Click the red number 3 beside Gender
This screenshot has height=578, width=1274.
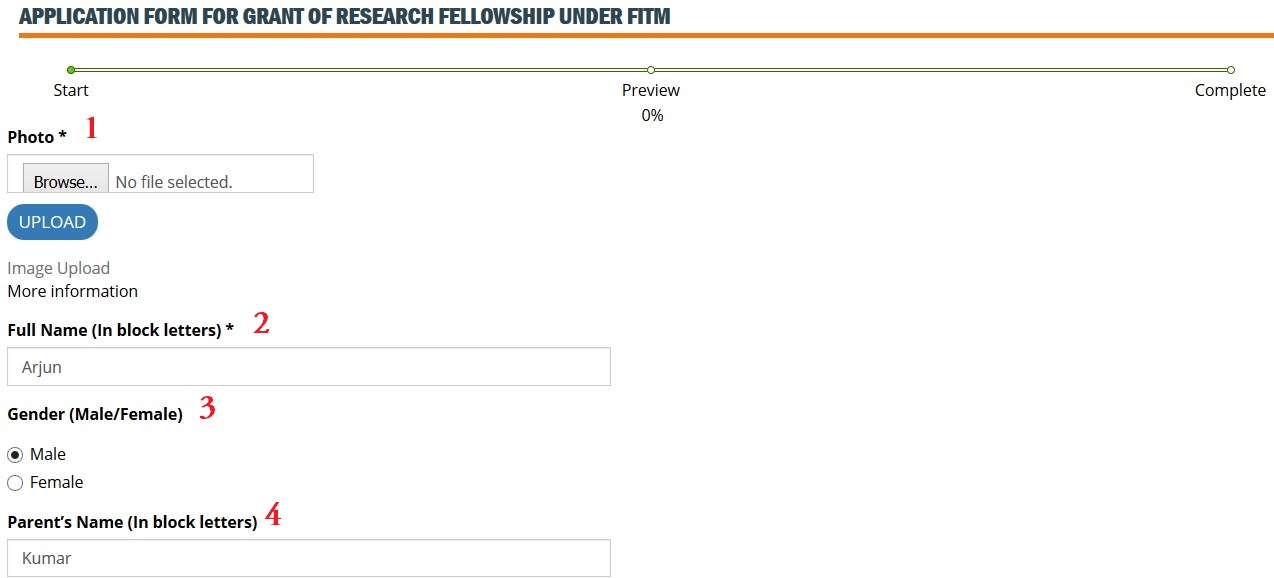coord(207,408)
